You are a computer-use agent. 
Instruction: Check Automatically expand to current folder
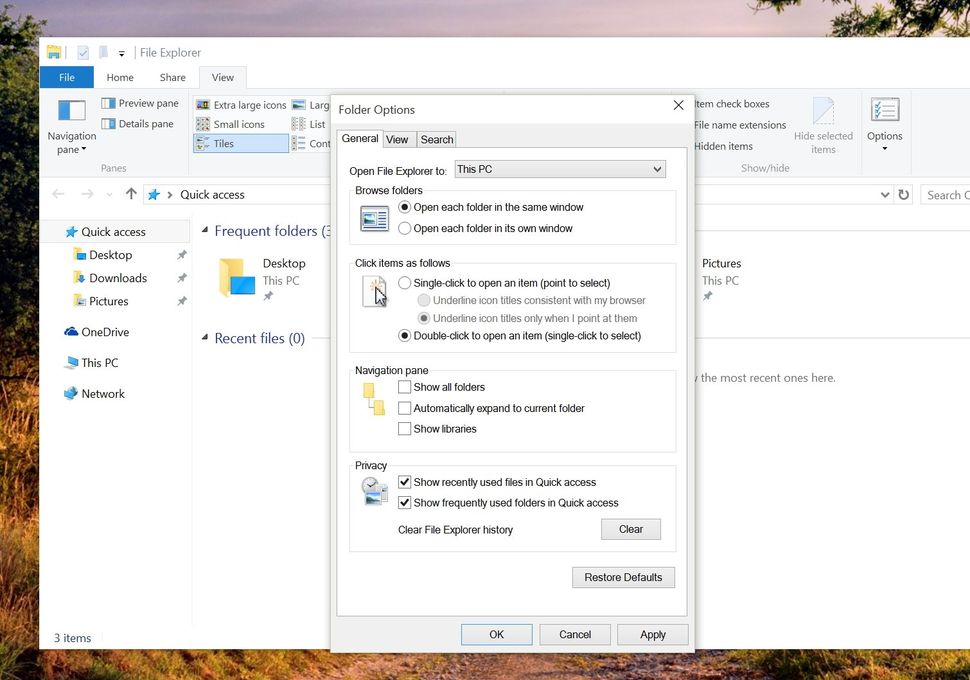tap(405, 408)
